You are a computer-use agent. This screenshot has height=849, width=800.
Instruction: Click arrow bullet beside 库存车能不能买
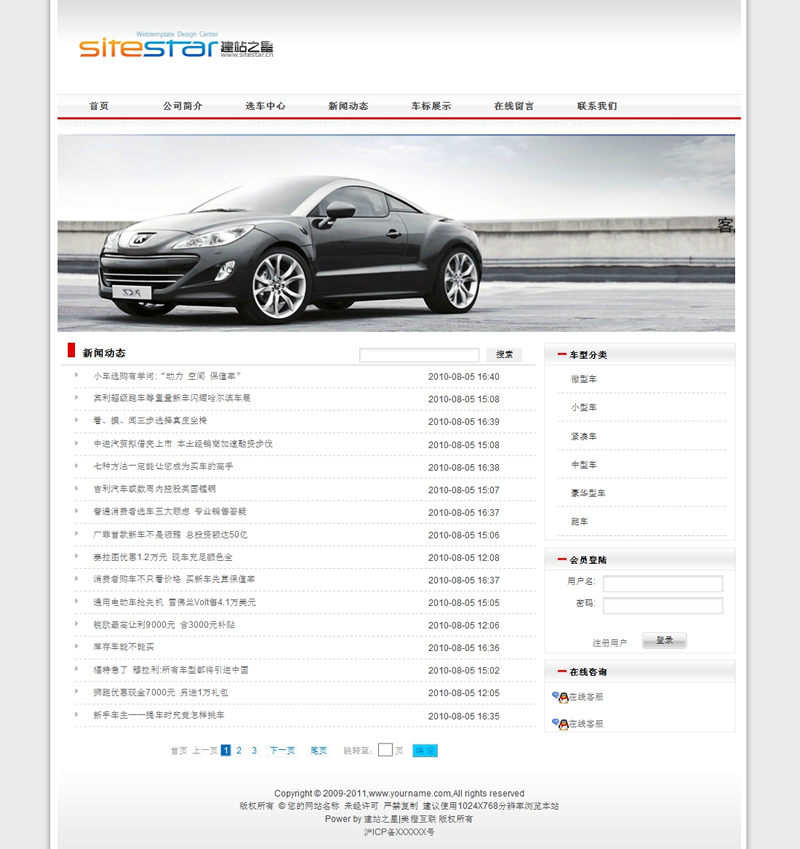[x=77, y=647]
